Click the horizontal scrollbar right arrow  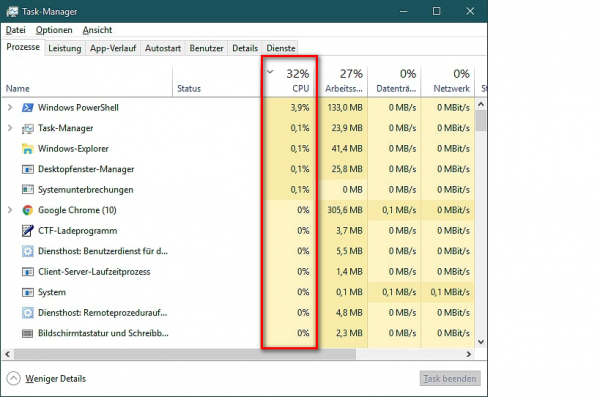(469, 354)
